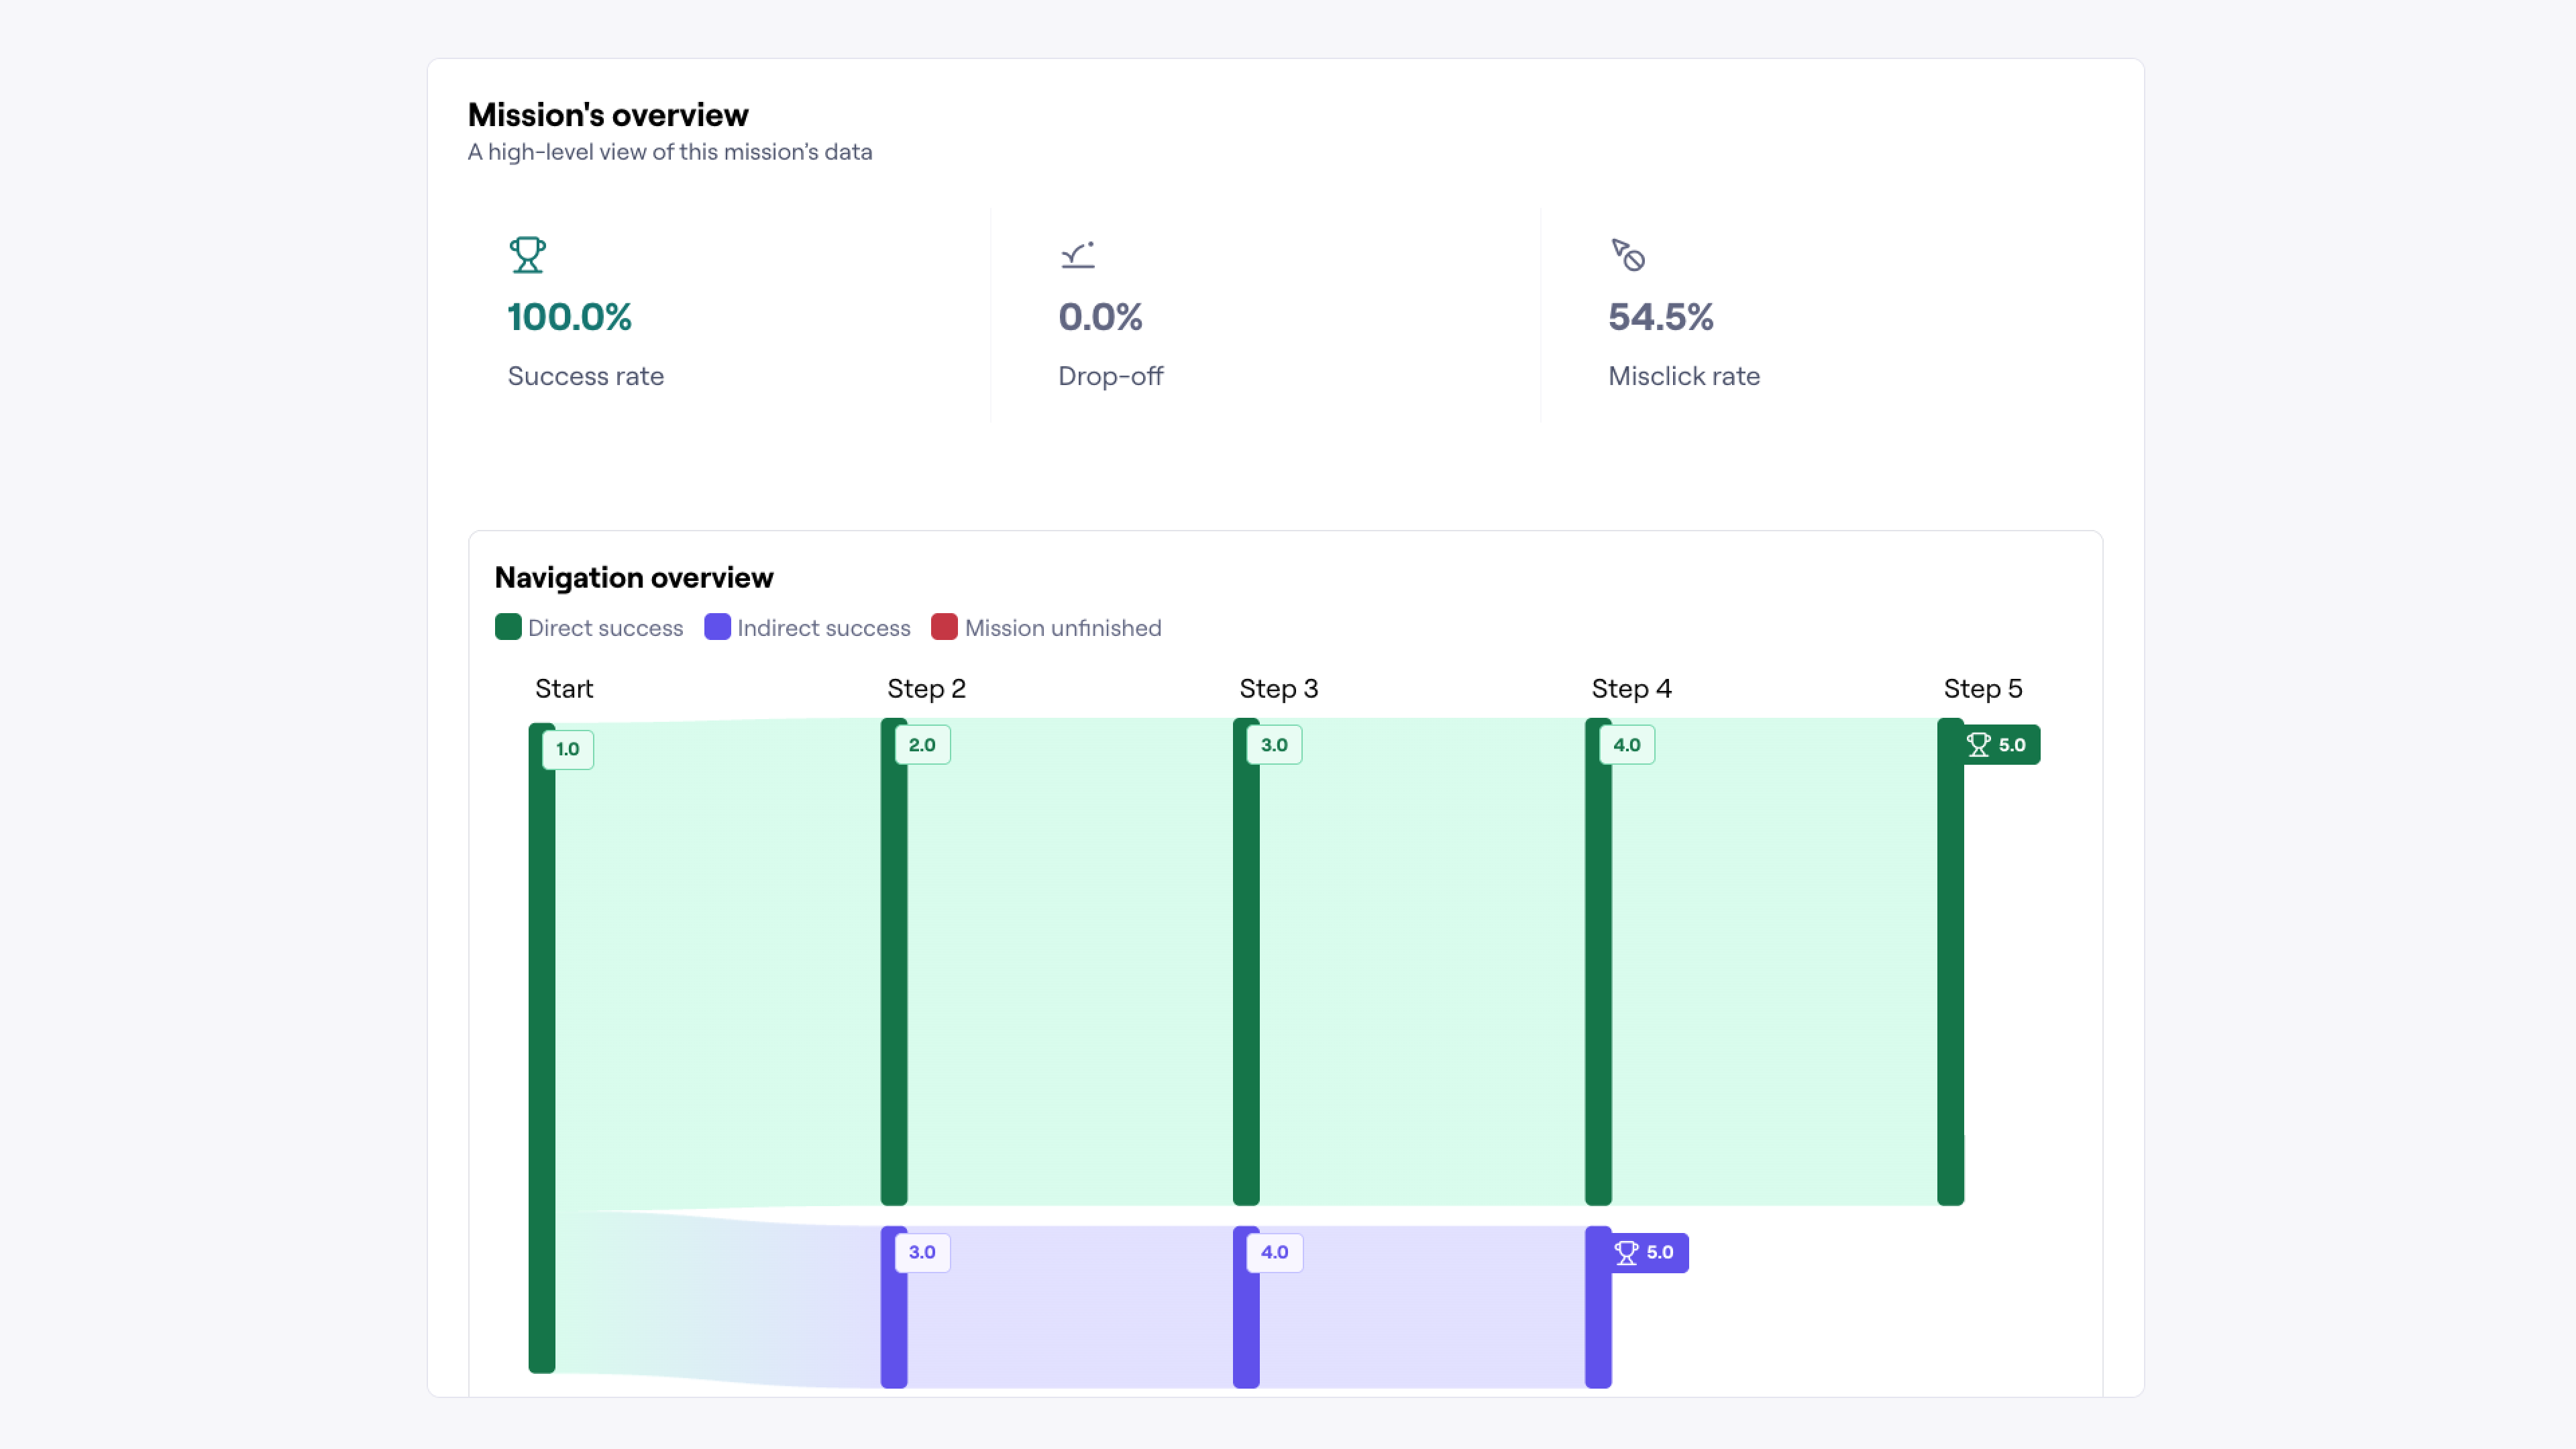This screenshot has width=2576, height=1449.
Task: Click the trophy icon above Success rate
Action: coord(528,255)
